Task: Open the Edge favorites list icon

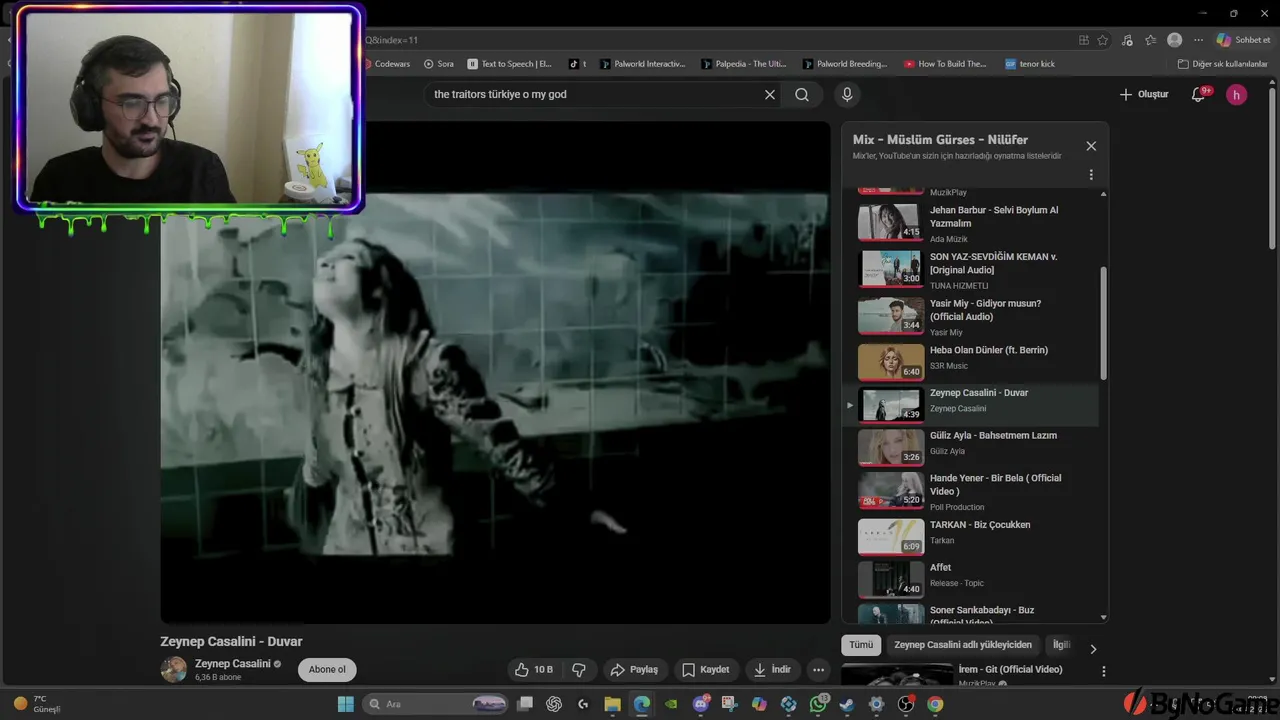Action: (1151, 40)
